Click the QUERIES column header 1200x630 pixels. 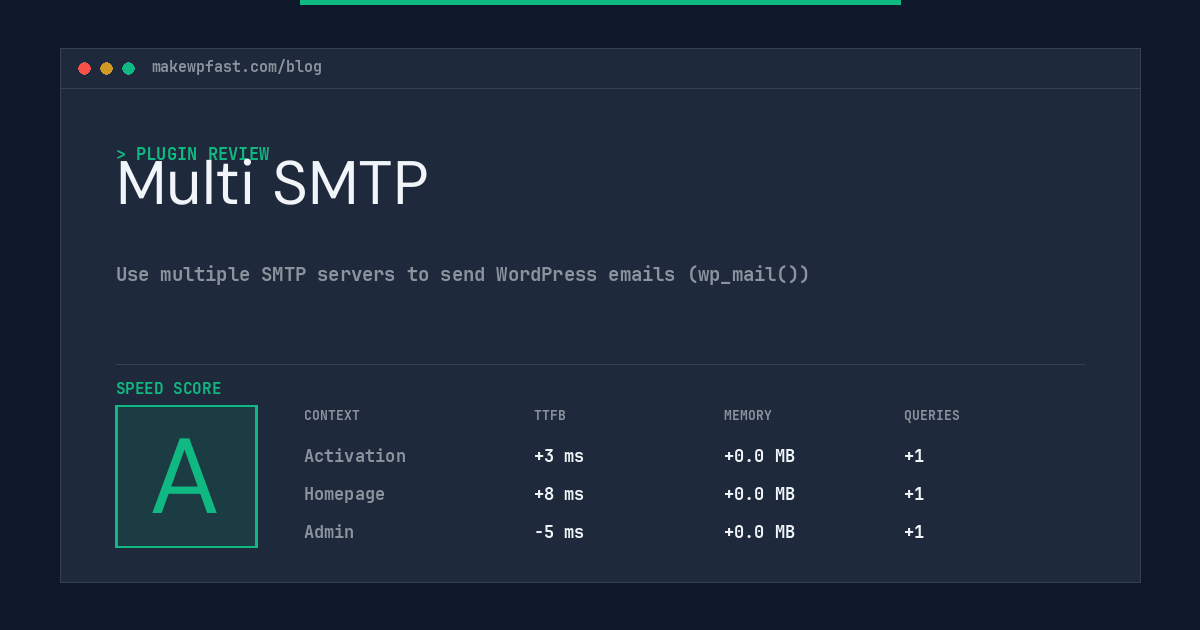click(x=932, y=416)
